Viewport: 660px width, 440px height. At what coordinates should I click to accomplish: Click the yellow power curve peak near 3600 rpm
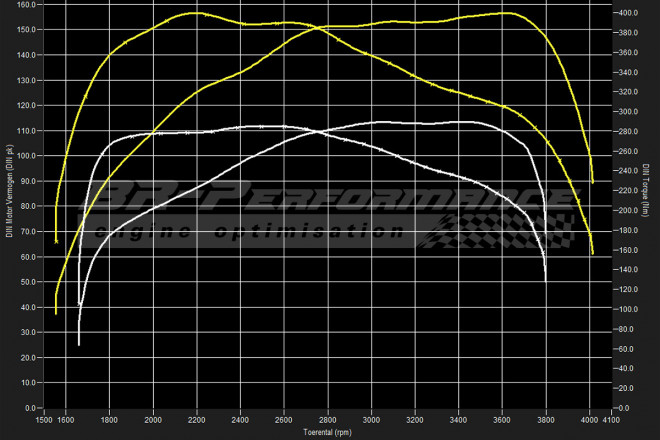pos(505,13)
